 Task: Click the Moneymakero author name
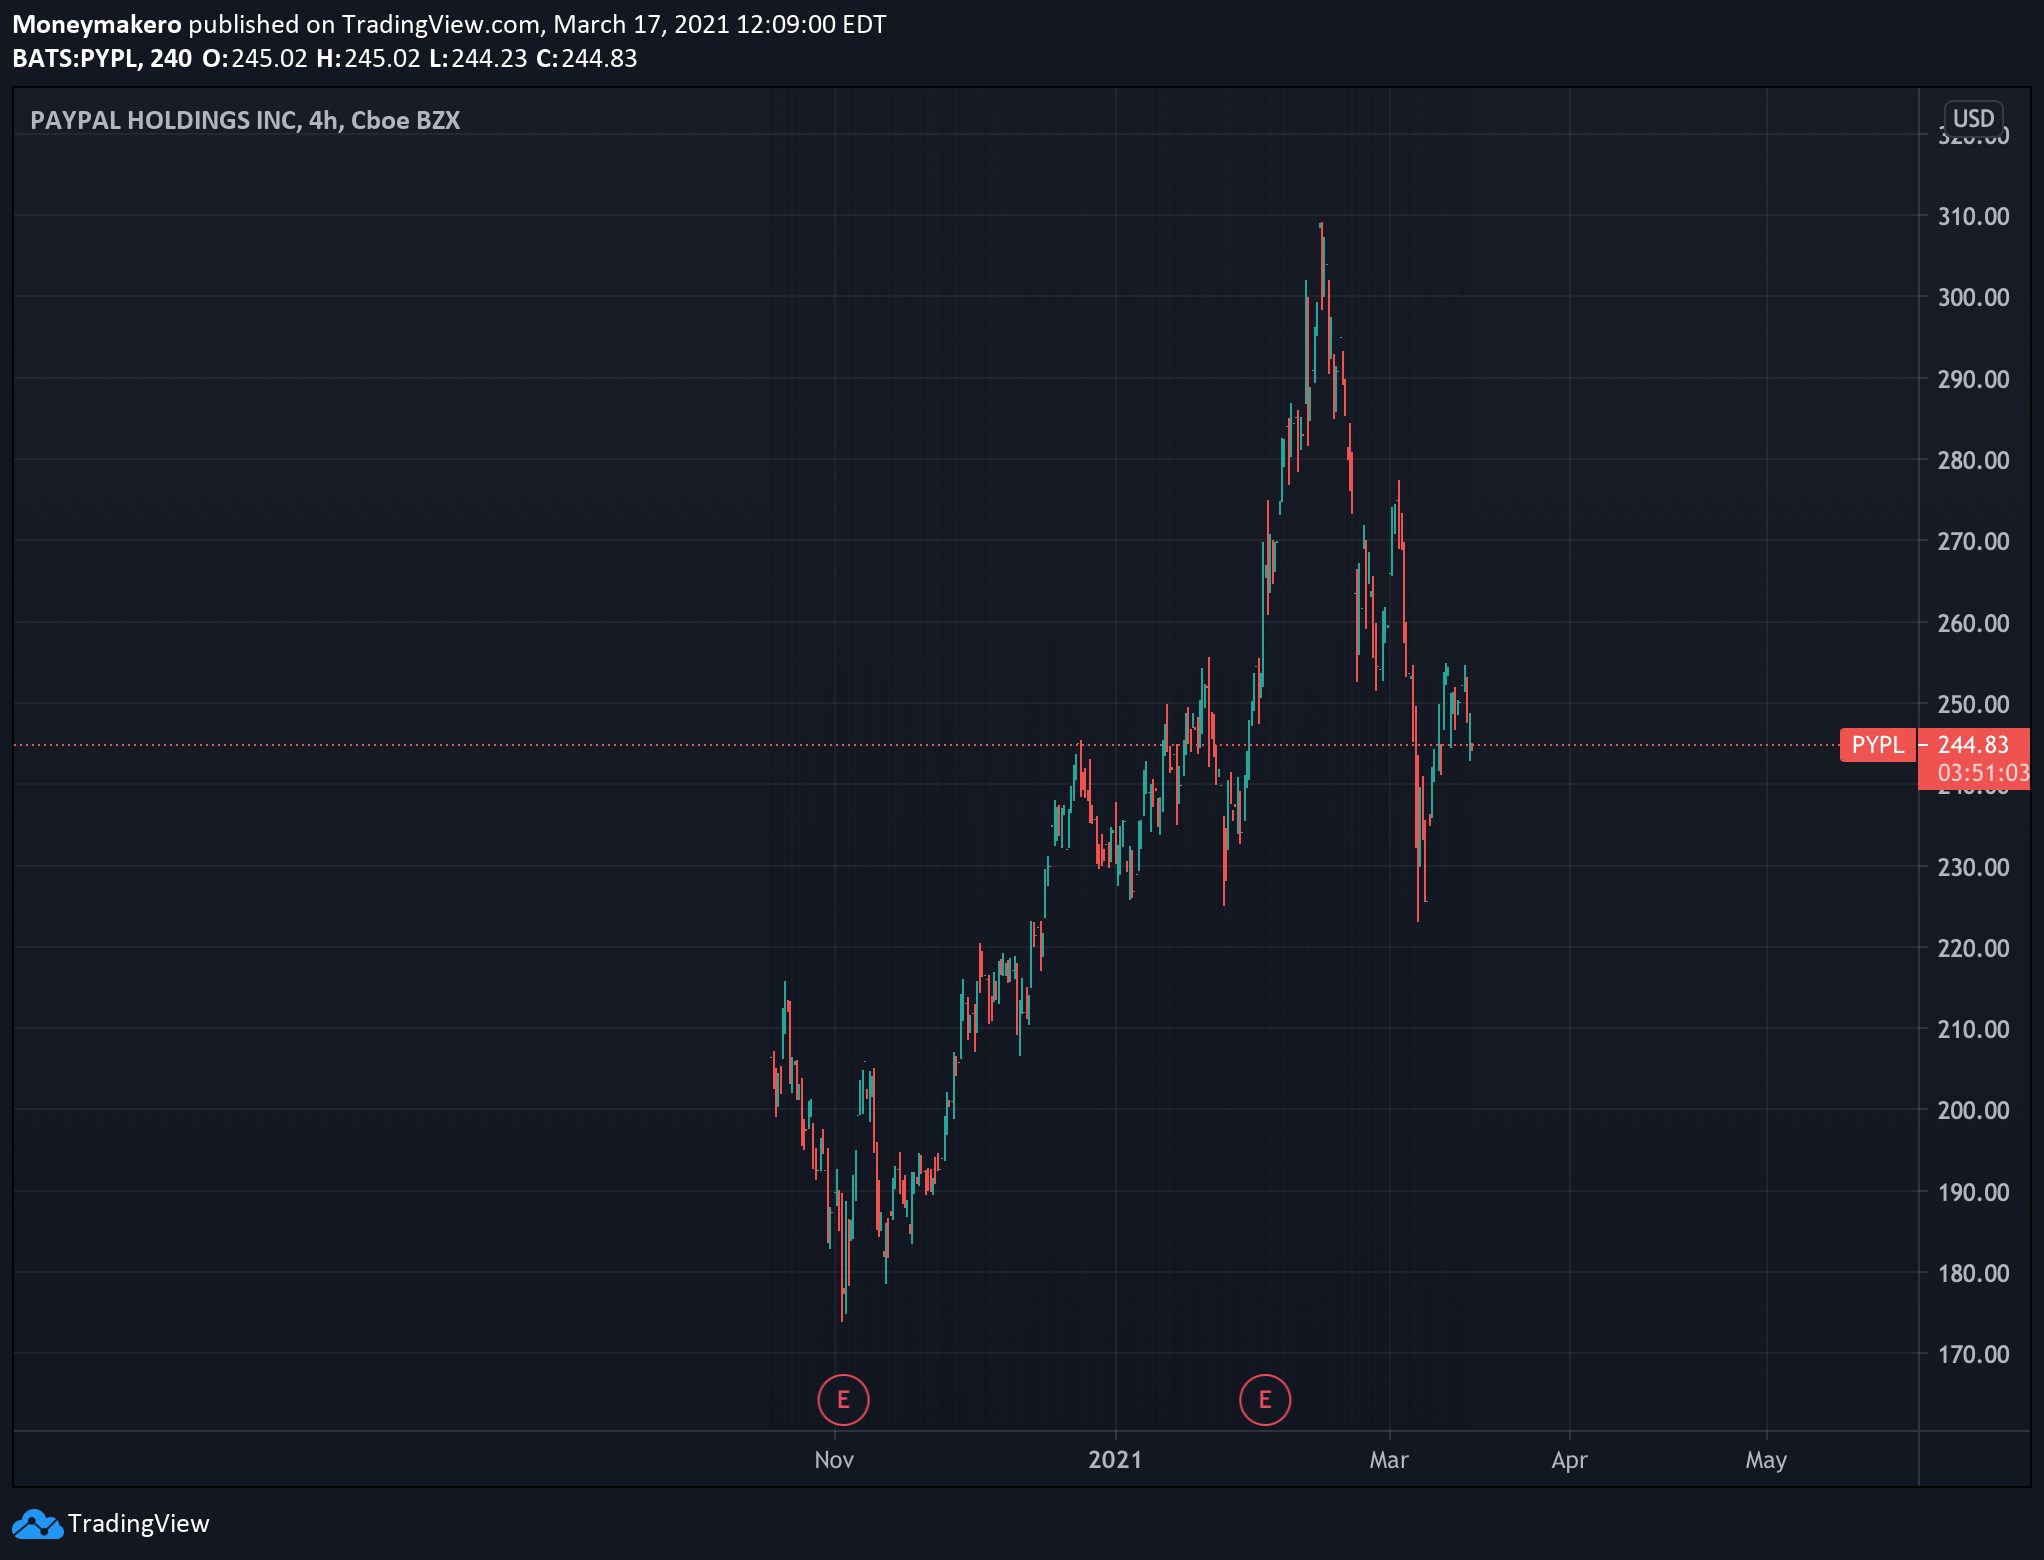97,25
